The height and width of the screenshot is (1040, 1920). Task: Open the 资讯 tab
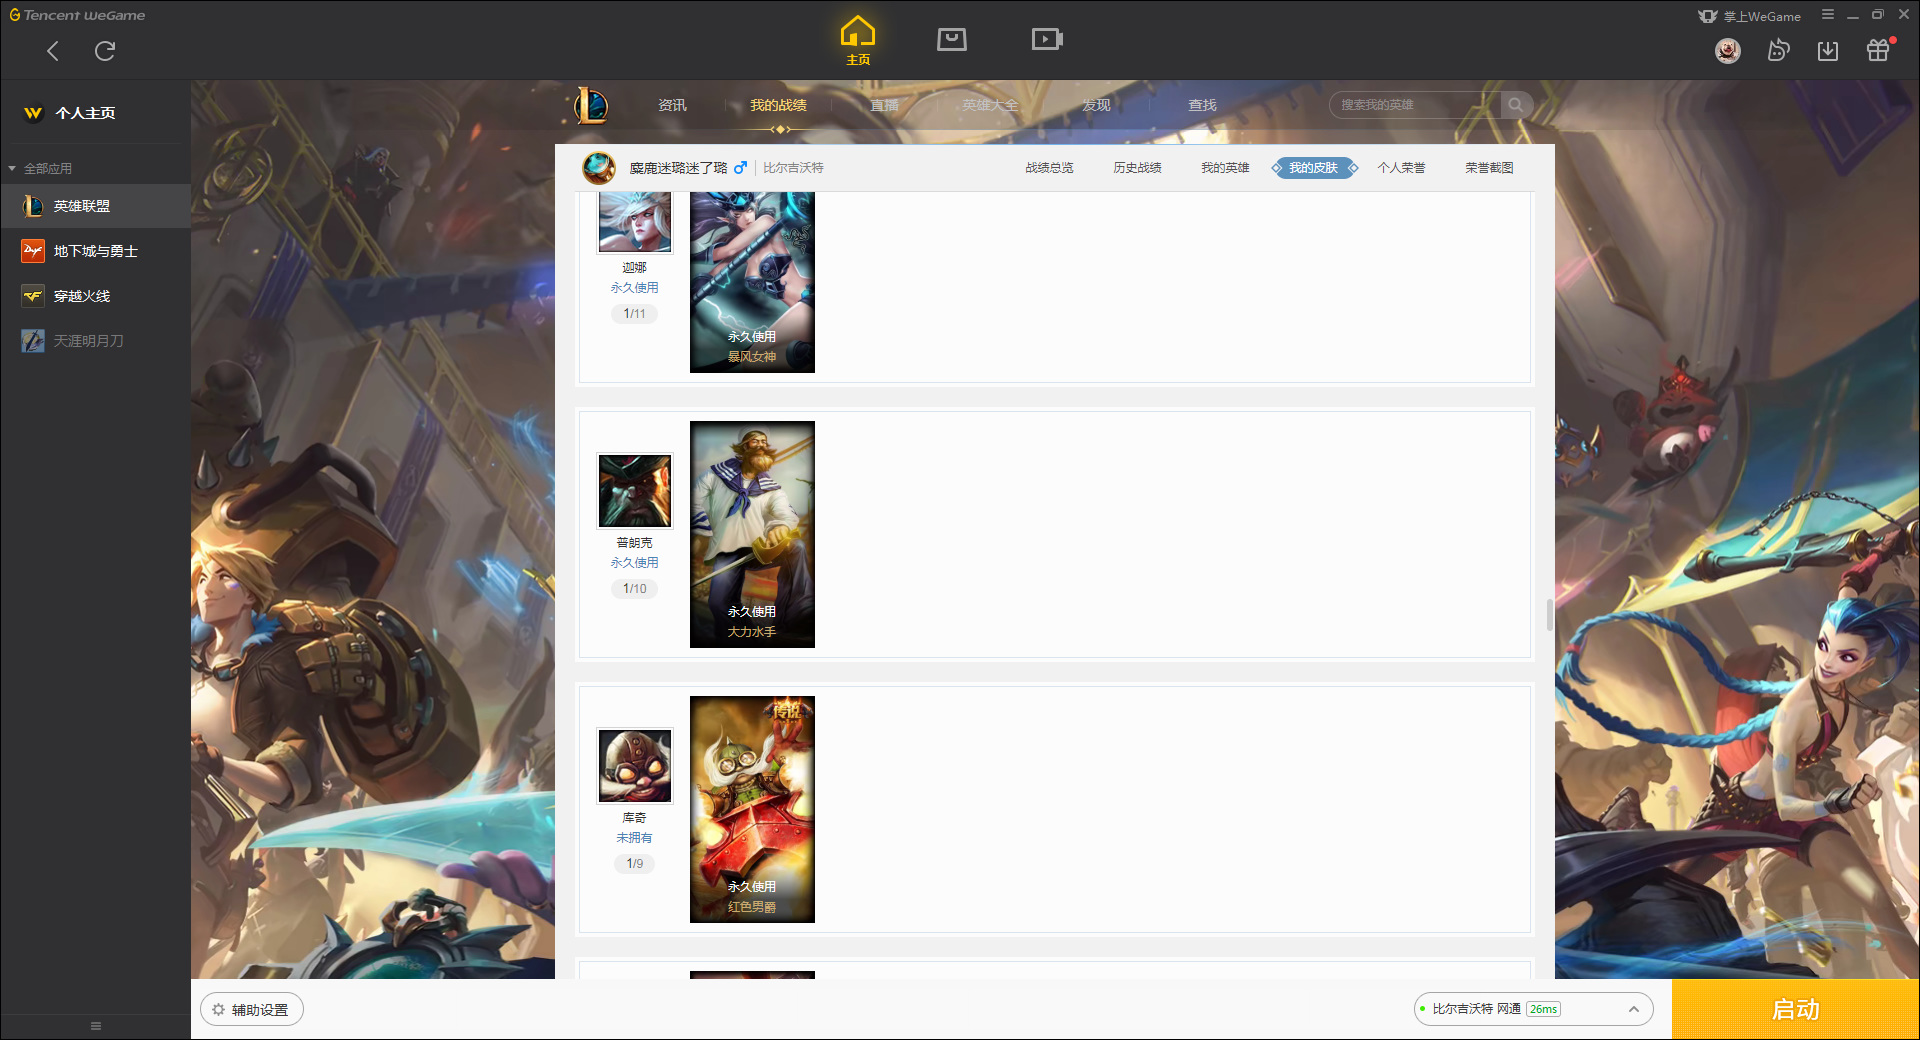pos(672,105)
